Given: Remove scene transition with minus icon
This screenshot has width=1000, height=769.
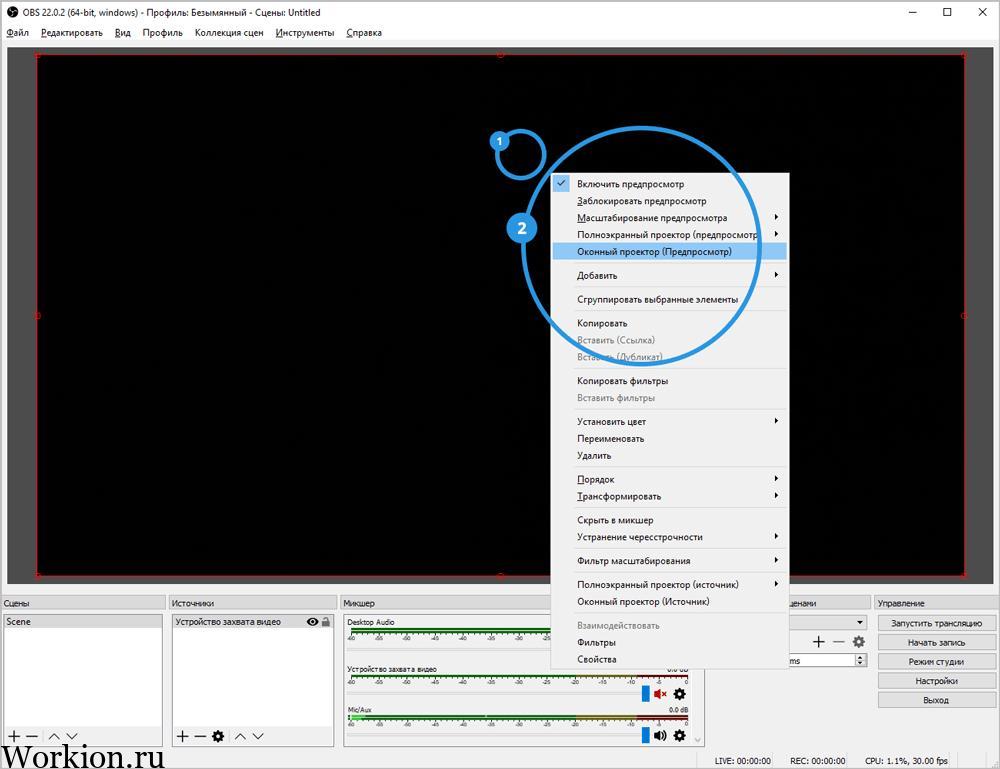Looking at the screenshot, I should [839, 642].
